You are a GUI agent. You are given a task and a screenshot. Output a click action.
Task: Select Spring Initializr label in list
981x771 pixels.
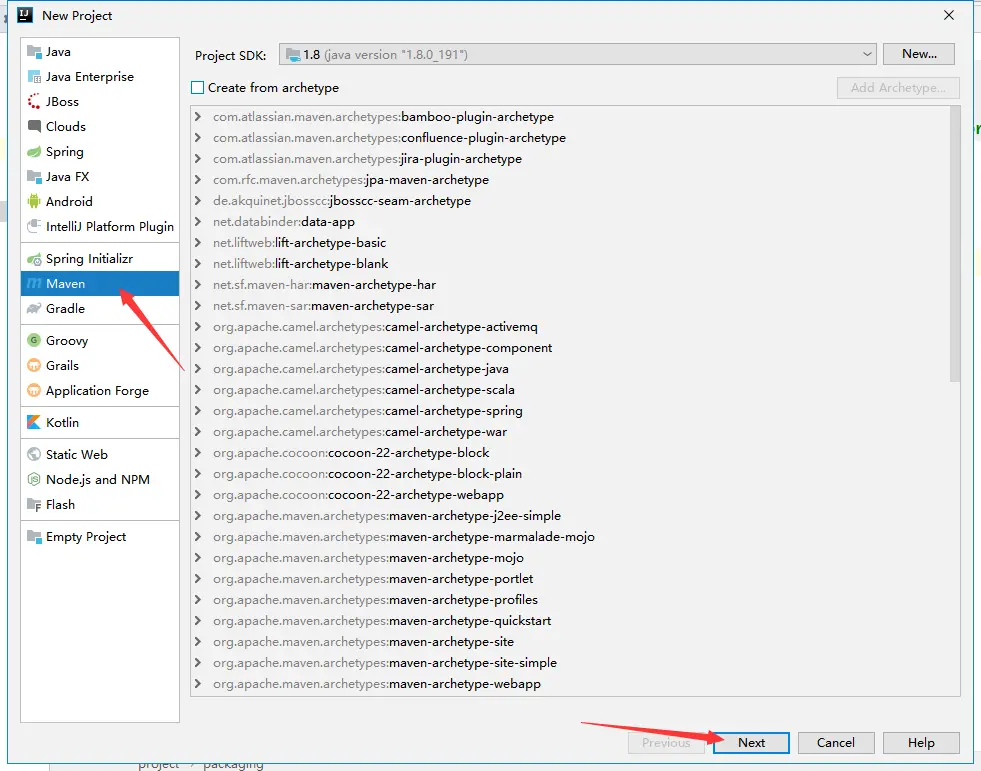89,258
